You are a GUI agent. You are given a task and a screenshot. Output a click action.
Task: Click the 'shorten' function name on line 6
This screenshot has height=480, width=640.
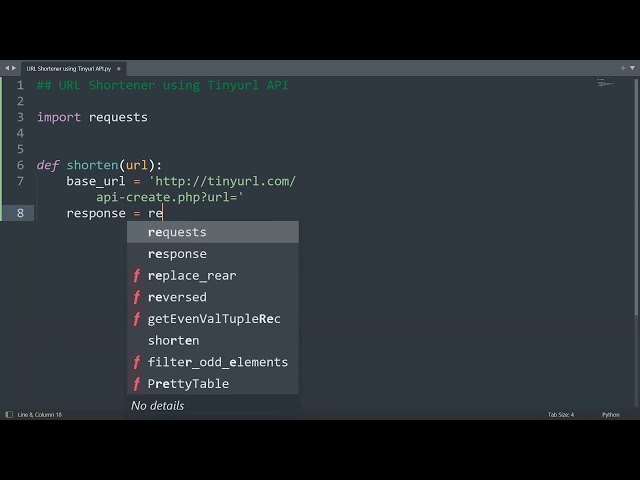(92, 165)
